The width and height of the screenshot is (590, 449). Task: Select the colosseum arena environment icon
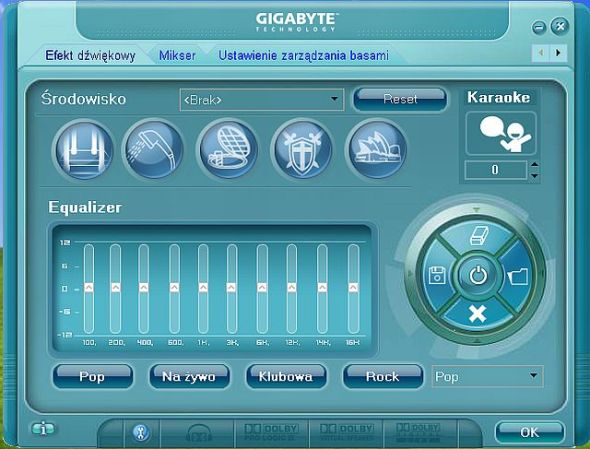(x=229, y=150)
